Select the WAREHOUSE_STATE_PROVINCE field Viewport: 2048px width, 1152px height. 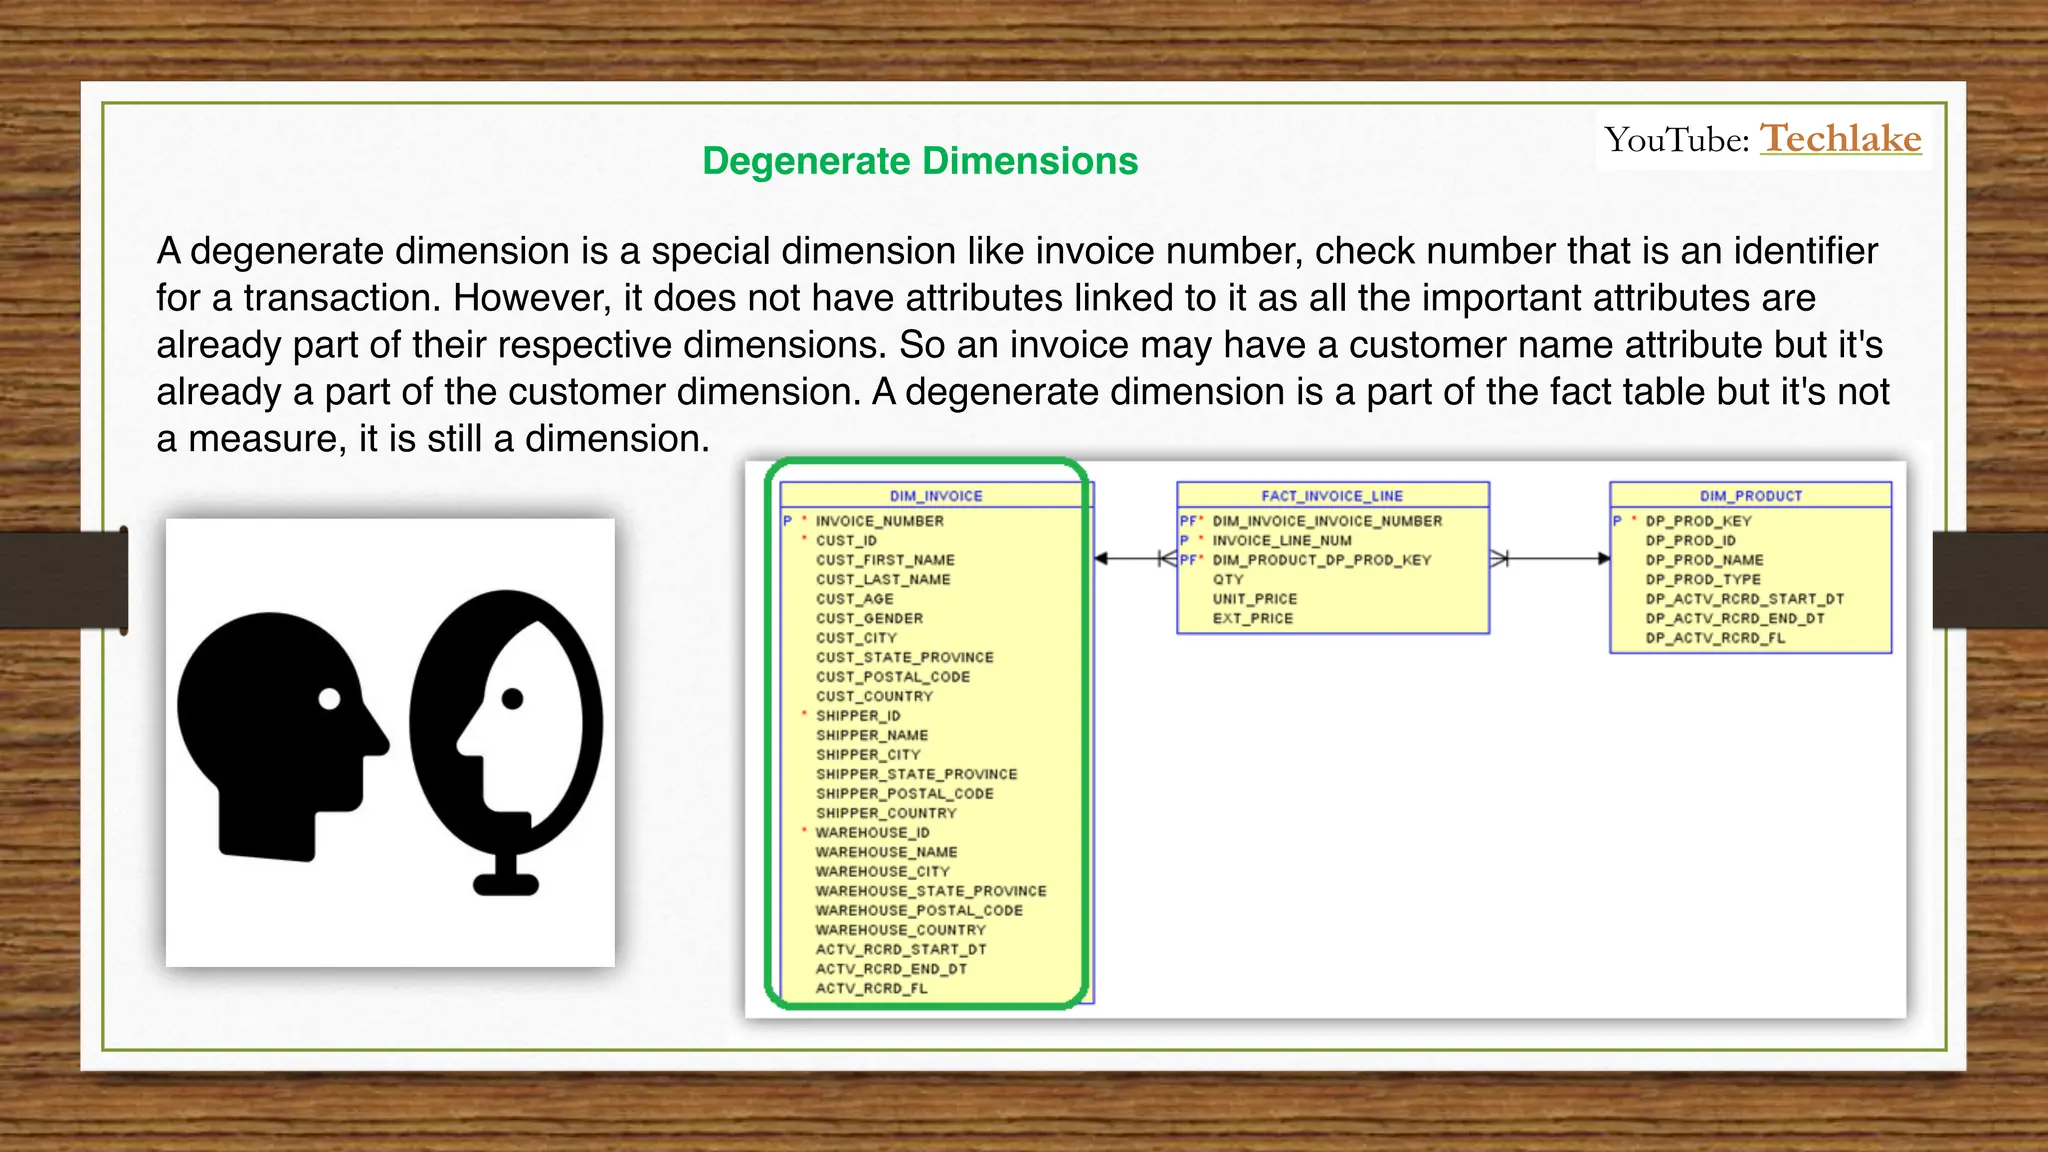(x=931, y=892)
